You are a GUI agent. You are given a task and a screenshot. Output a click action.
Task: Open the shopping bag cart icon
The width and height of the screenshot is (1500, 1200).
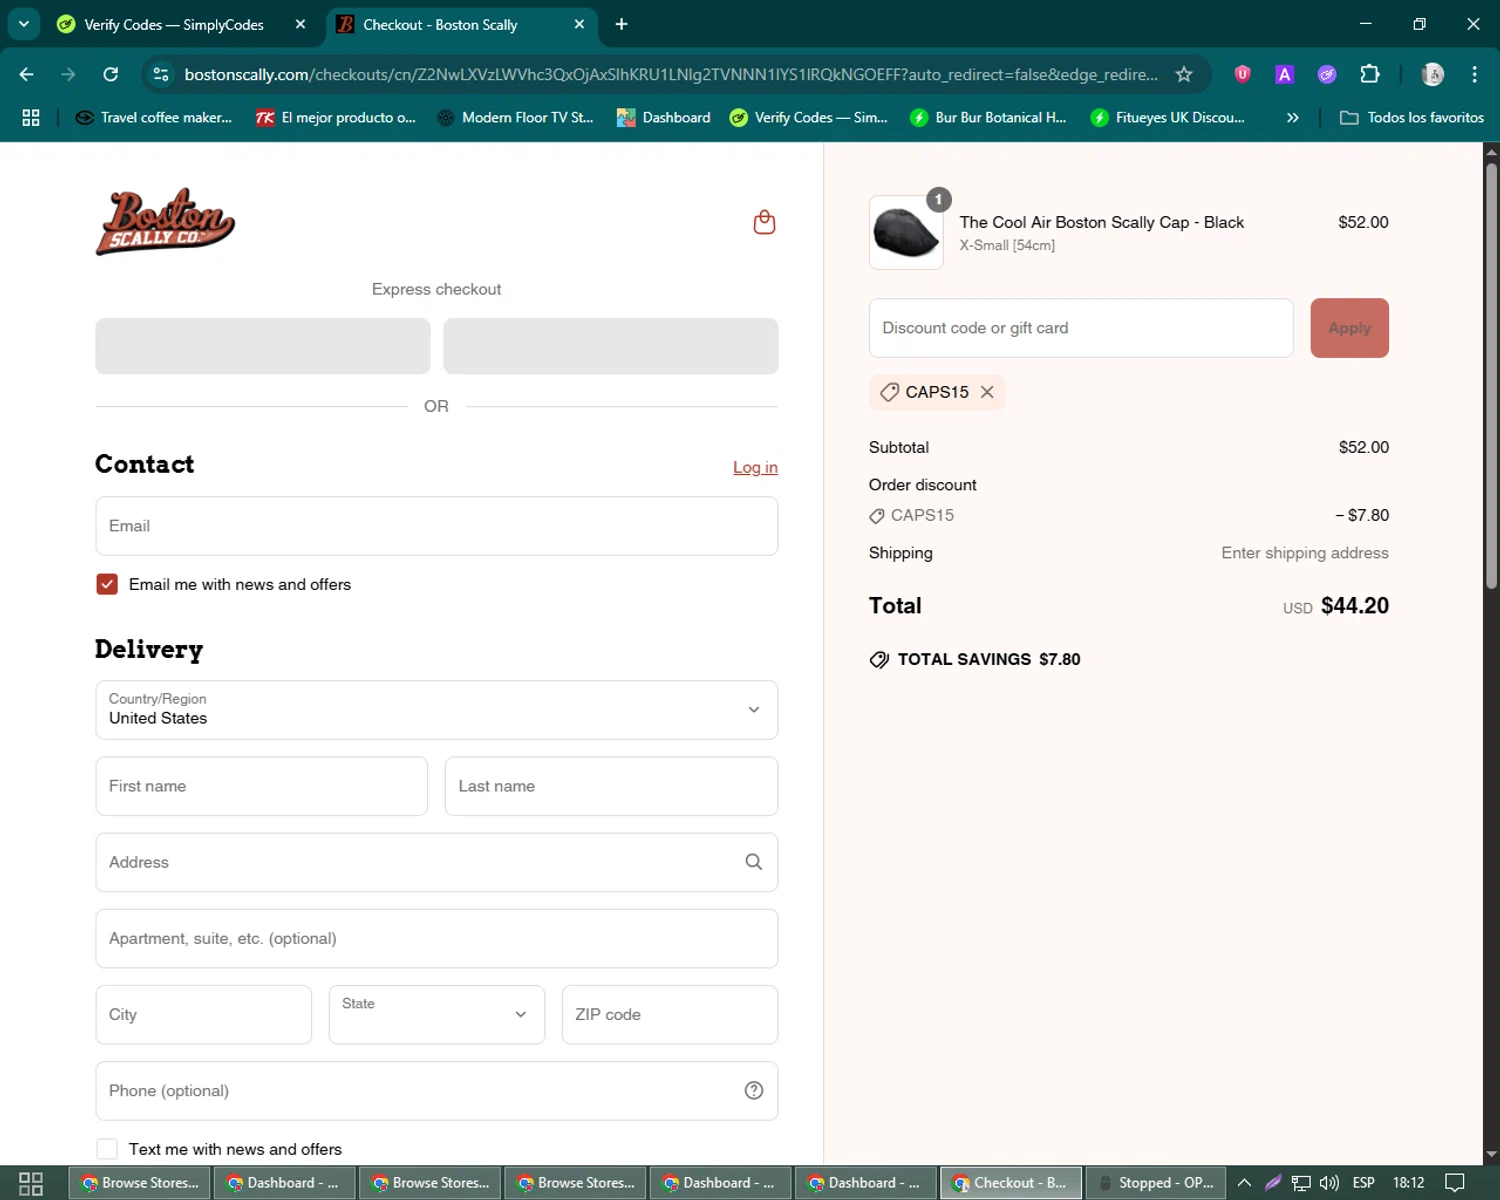tap(764, 222)
